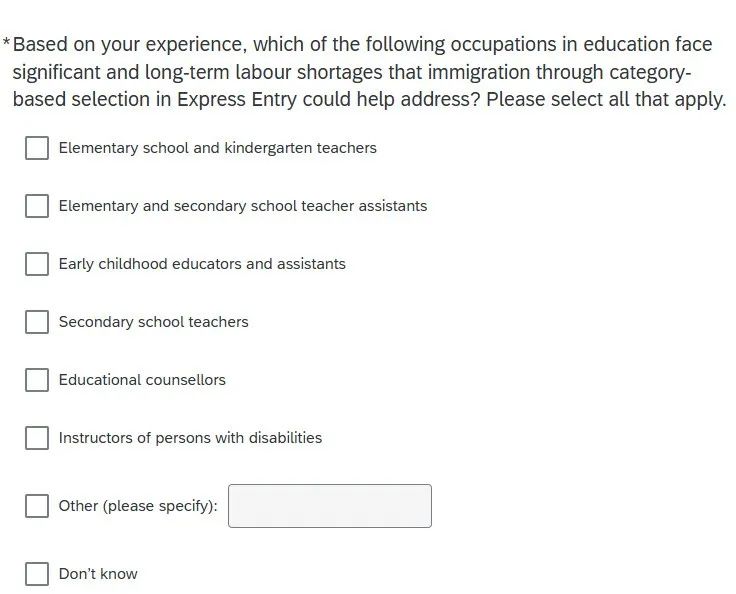
Task: Check the box beside Elementary and secondary school teacher assistants
Action: (x=37, y=206)
